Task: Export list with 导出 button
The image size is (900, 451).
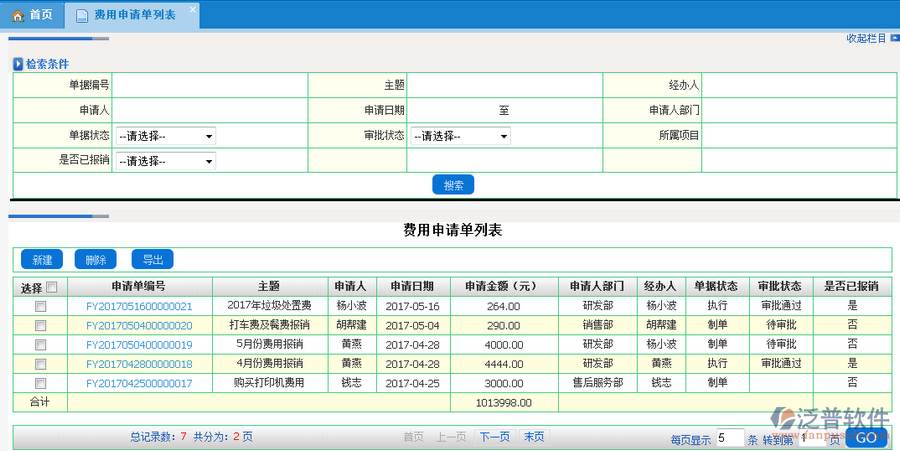Action: (152, 260)
